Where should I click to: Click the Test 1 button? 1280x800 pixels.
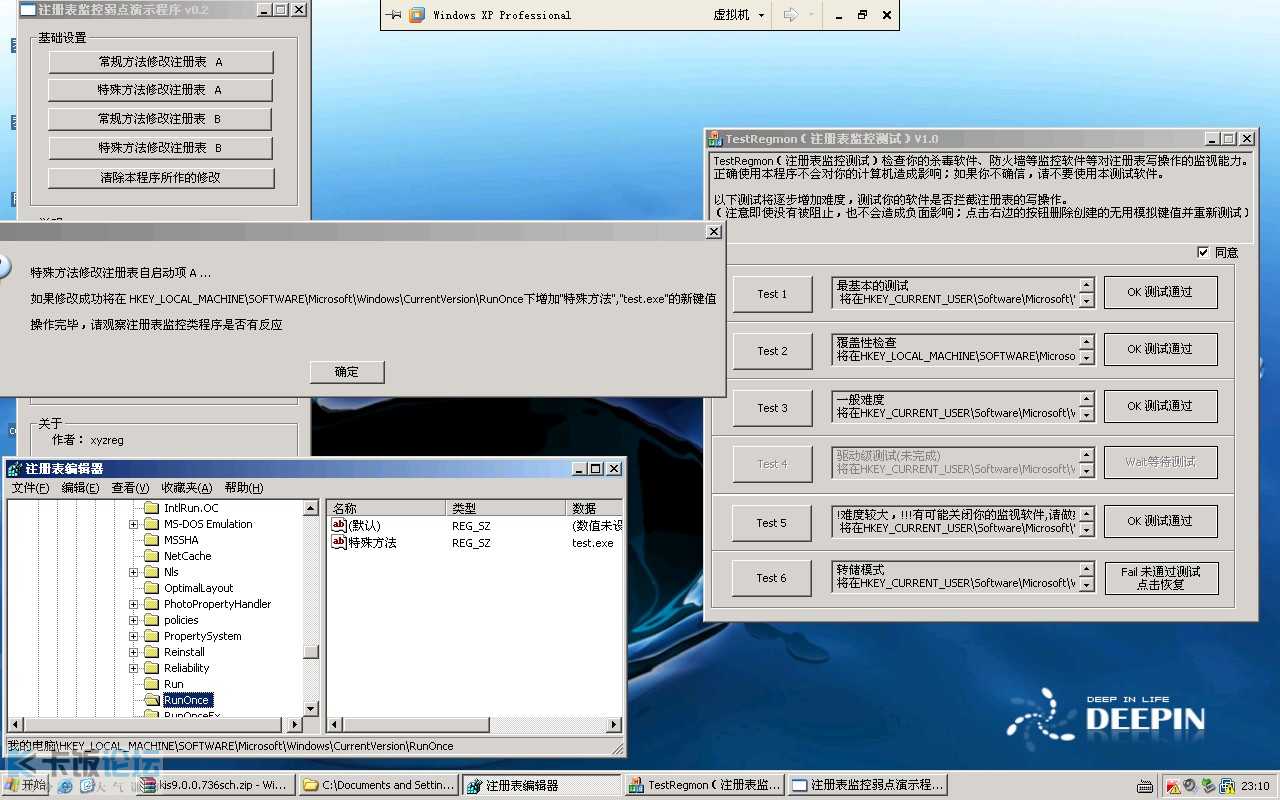[772, 294]
